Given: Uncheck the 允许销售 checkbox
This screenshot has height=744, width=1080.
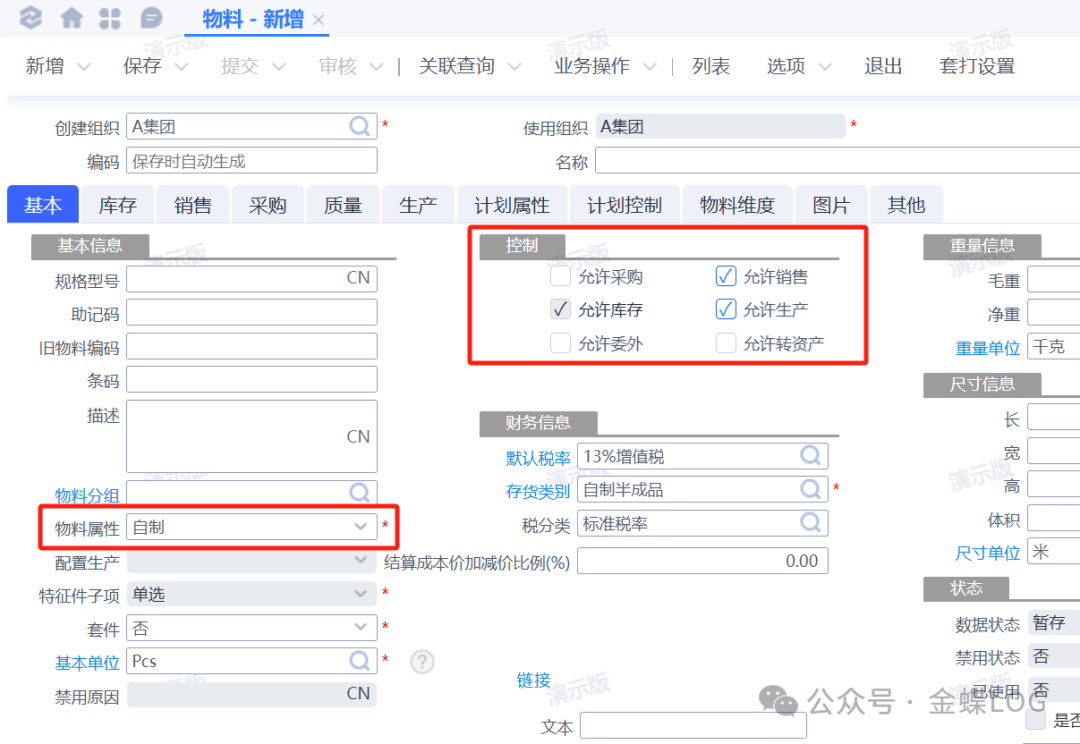Looking at the screenshot, I should tap(726, 277).
